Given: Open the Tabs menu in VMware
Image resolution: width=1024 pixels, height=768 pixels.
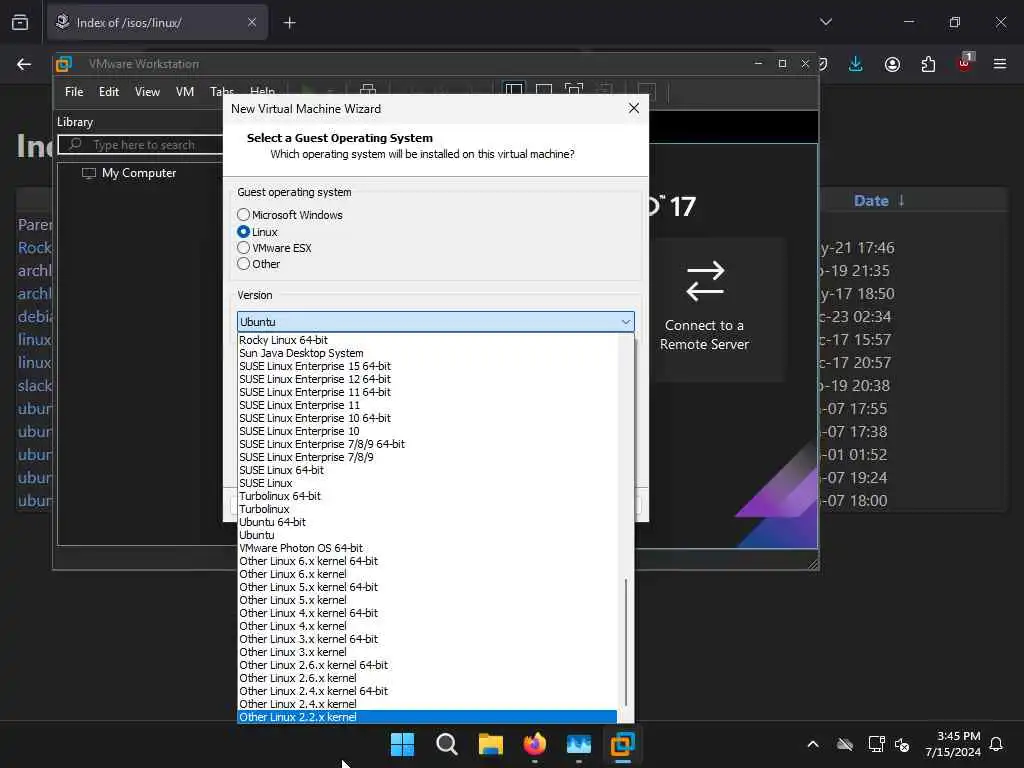Looking at the screenshot, I should [221, 92].
